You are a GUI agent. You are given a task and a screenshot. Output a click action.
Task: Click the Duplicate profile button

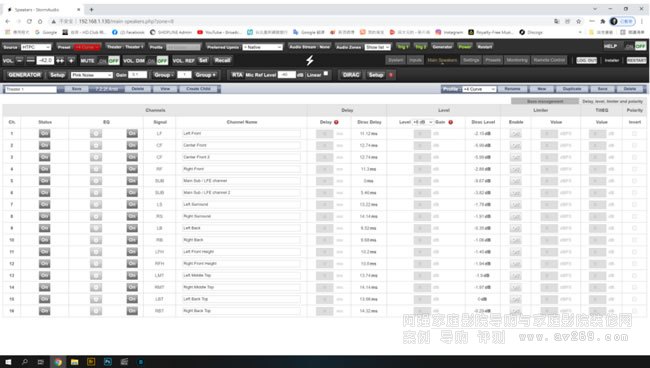point(572,89)
